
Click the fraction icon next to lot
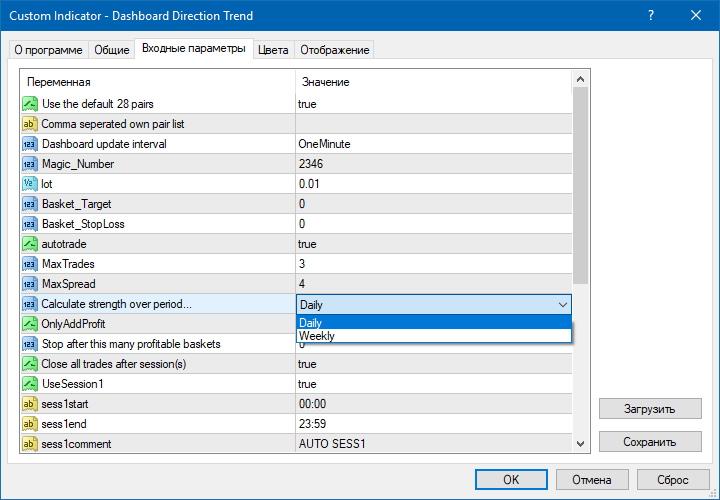tap(30, 184)
